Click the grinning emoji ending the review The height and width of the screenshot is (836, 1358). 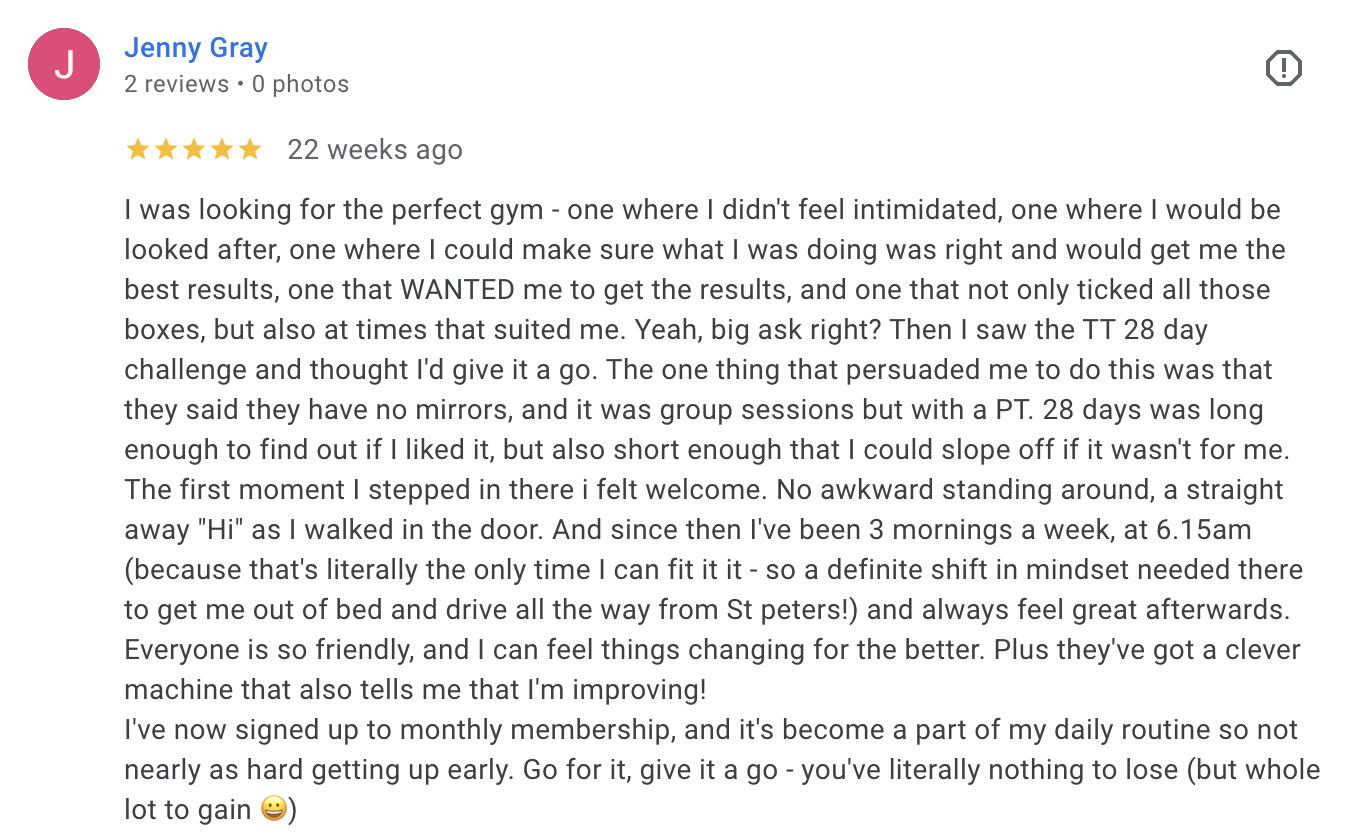click(x=274, y=809)
